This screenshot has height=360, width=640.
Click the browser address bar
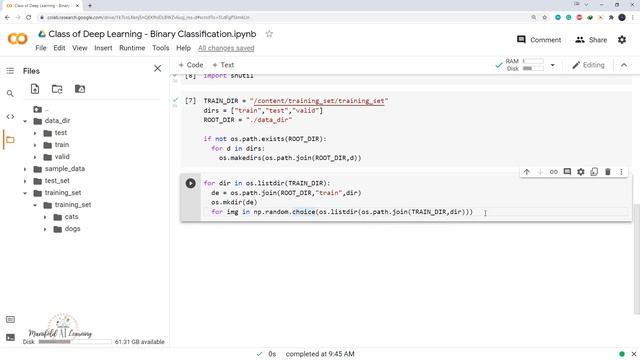point(282,17)
